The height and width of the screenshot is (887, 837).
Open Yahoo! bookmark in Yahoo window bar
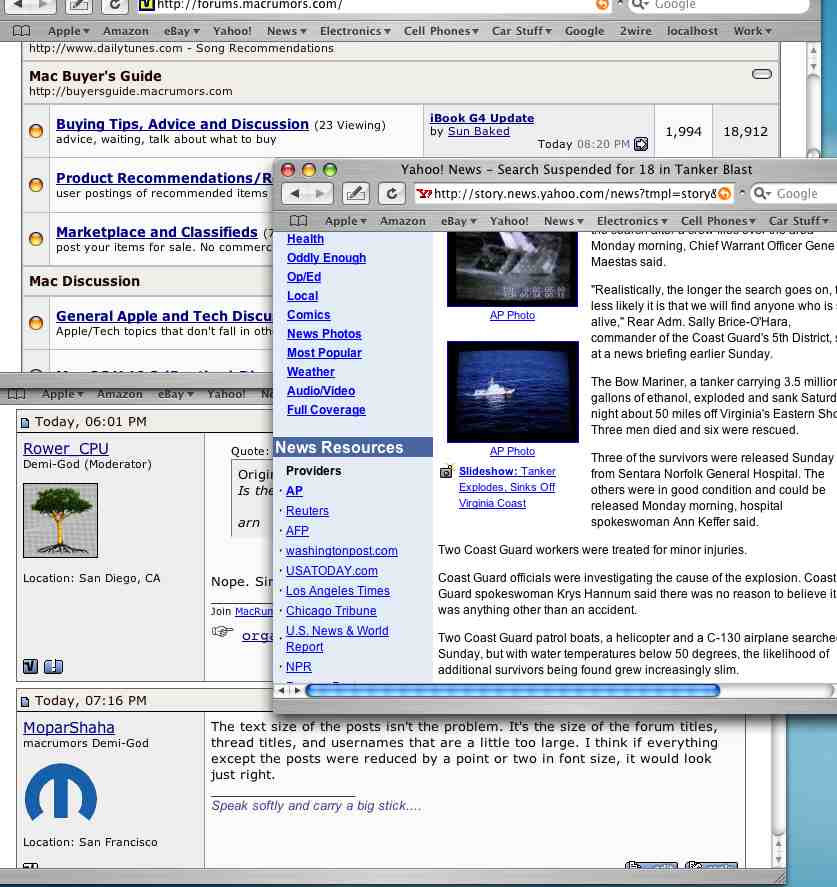click(509, 221)
